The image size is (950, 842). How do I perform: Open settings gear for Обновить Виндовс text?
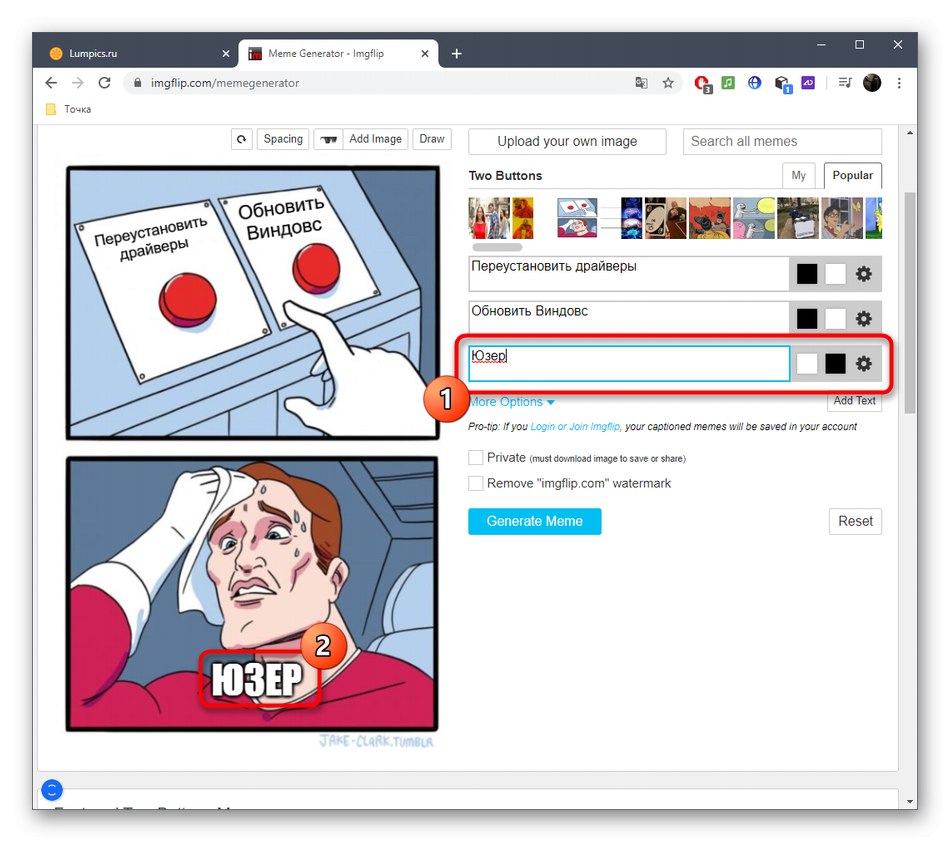click(x=863, y=319)
